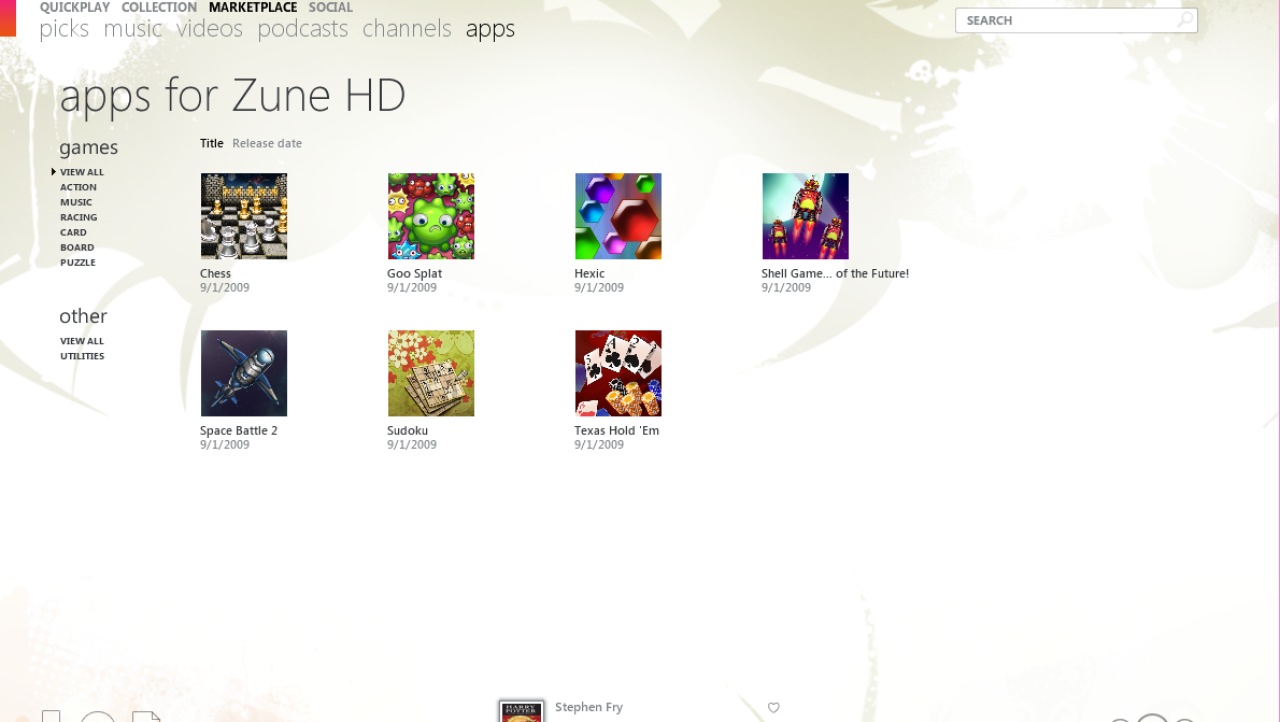Click the Chess title text
This screenshot has width=1280, height=722.
pyautogui.click(x=215, y=273)
